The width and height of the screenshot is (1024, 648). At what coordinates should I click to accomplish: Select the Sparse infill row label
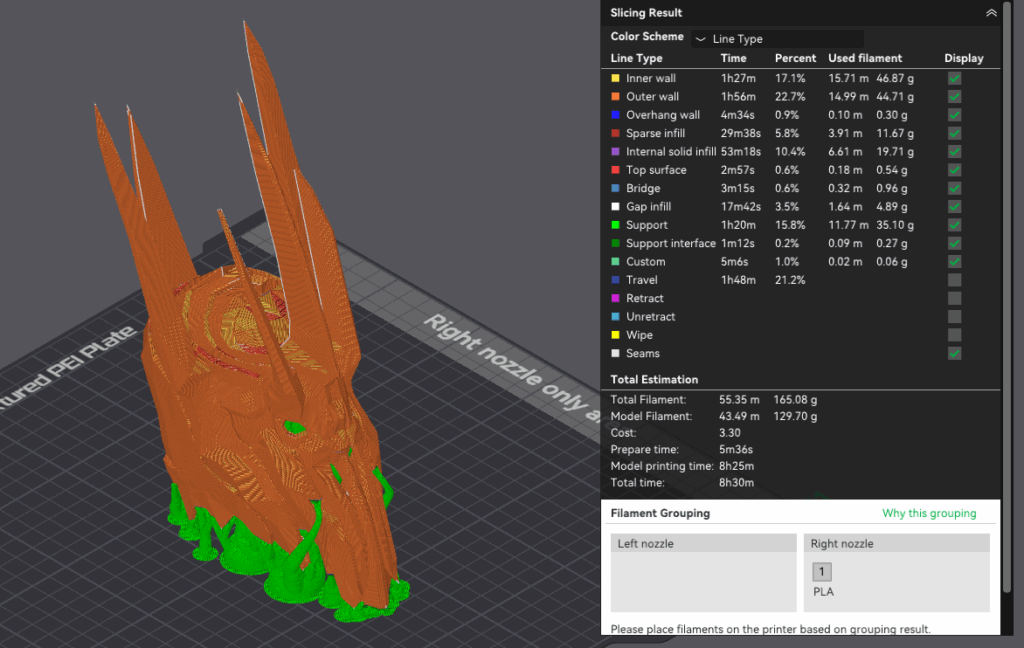click(657, 133)
